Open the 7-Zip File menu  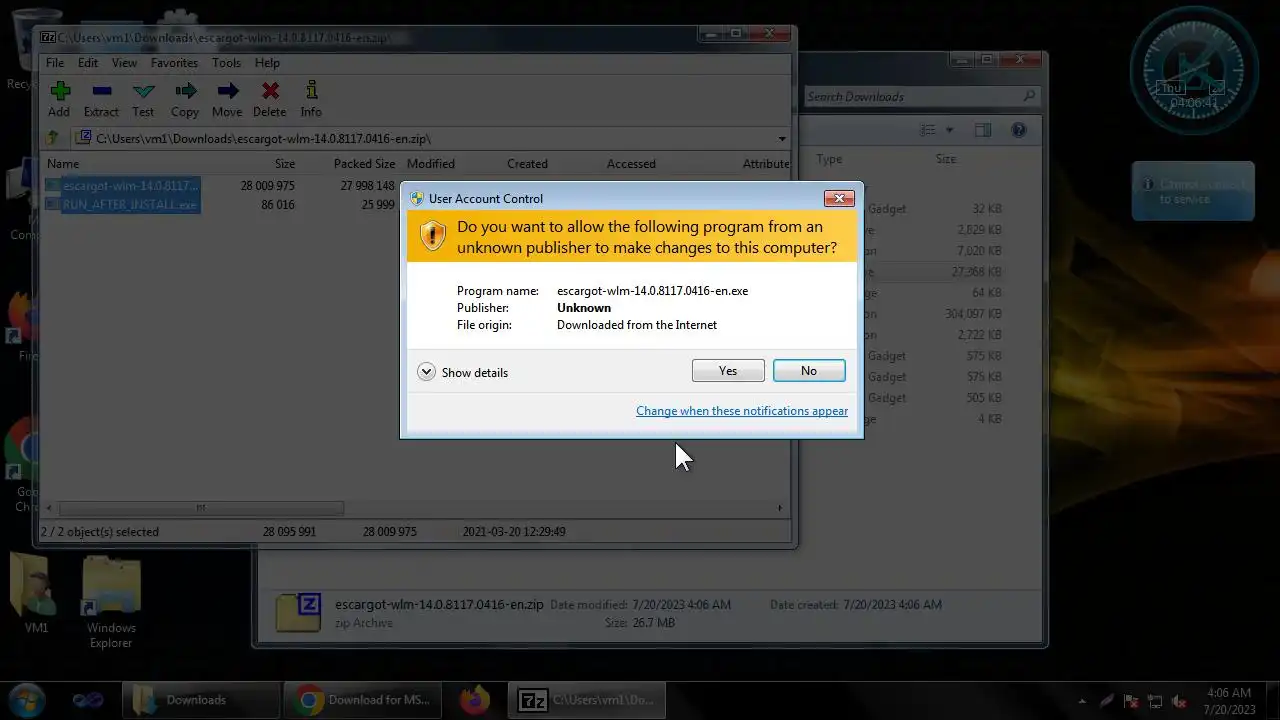coord(54,62)
